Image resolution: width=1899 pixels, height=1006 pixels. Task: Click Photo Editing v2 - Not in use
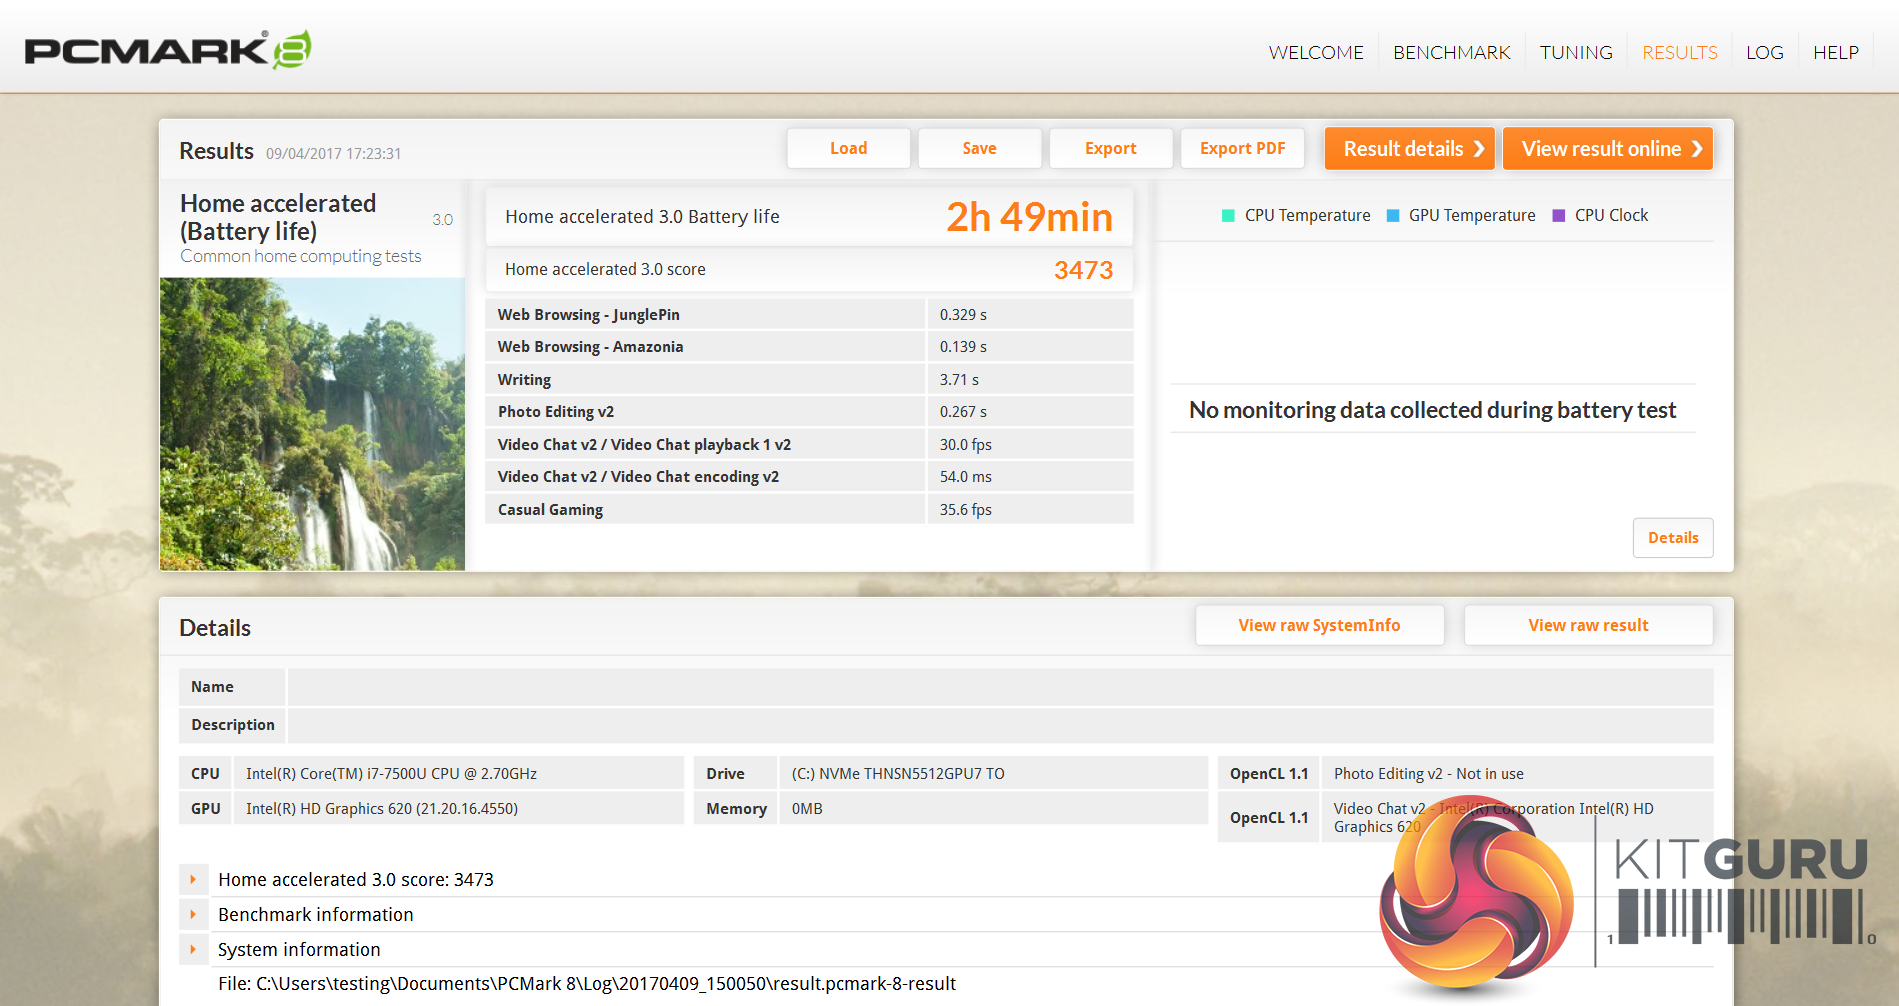pyautogui.click(x=1429, y=774)
